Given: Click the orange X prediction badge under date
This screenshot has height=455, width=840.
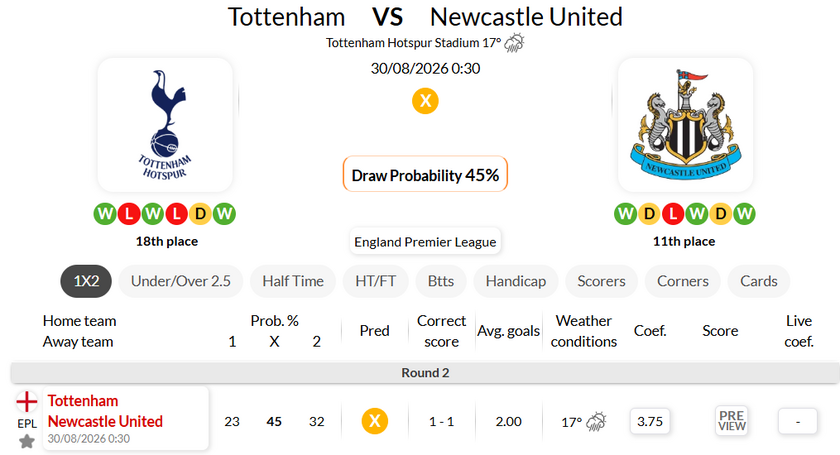Looking at the screenshot, I should click(x=425, y=101).
